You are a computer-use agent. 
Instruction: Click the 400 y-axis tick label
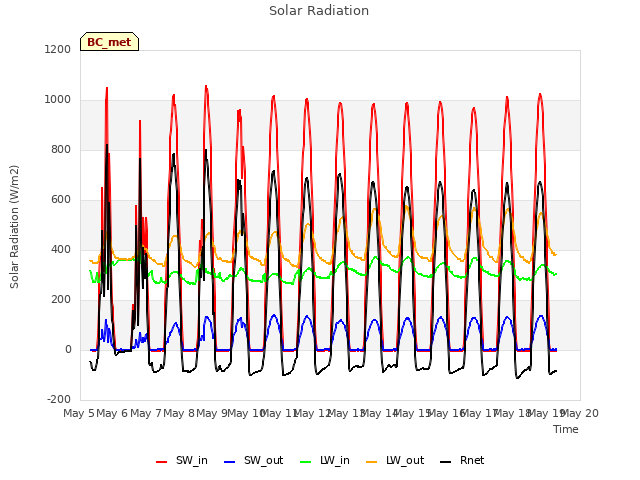point(61,250)
